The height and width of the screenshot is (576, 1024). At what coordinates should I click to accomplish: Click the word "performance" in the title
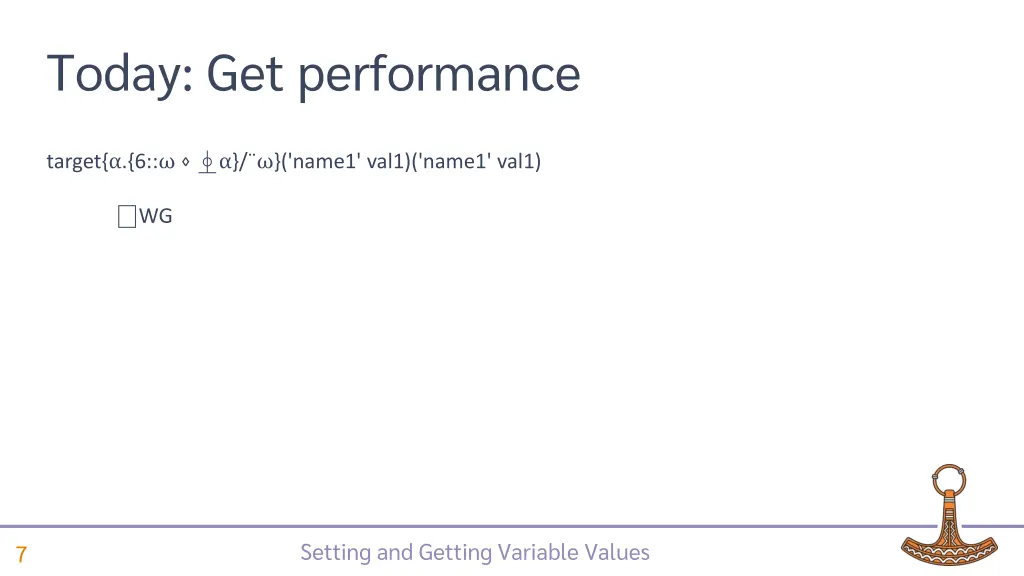(x=438, y=74)
